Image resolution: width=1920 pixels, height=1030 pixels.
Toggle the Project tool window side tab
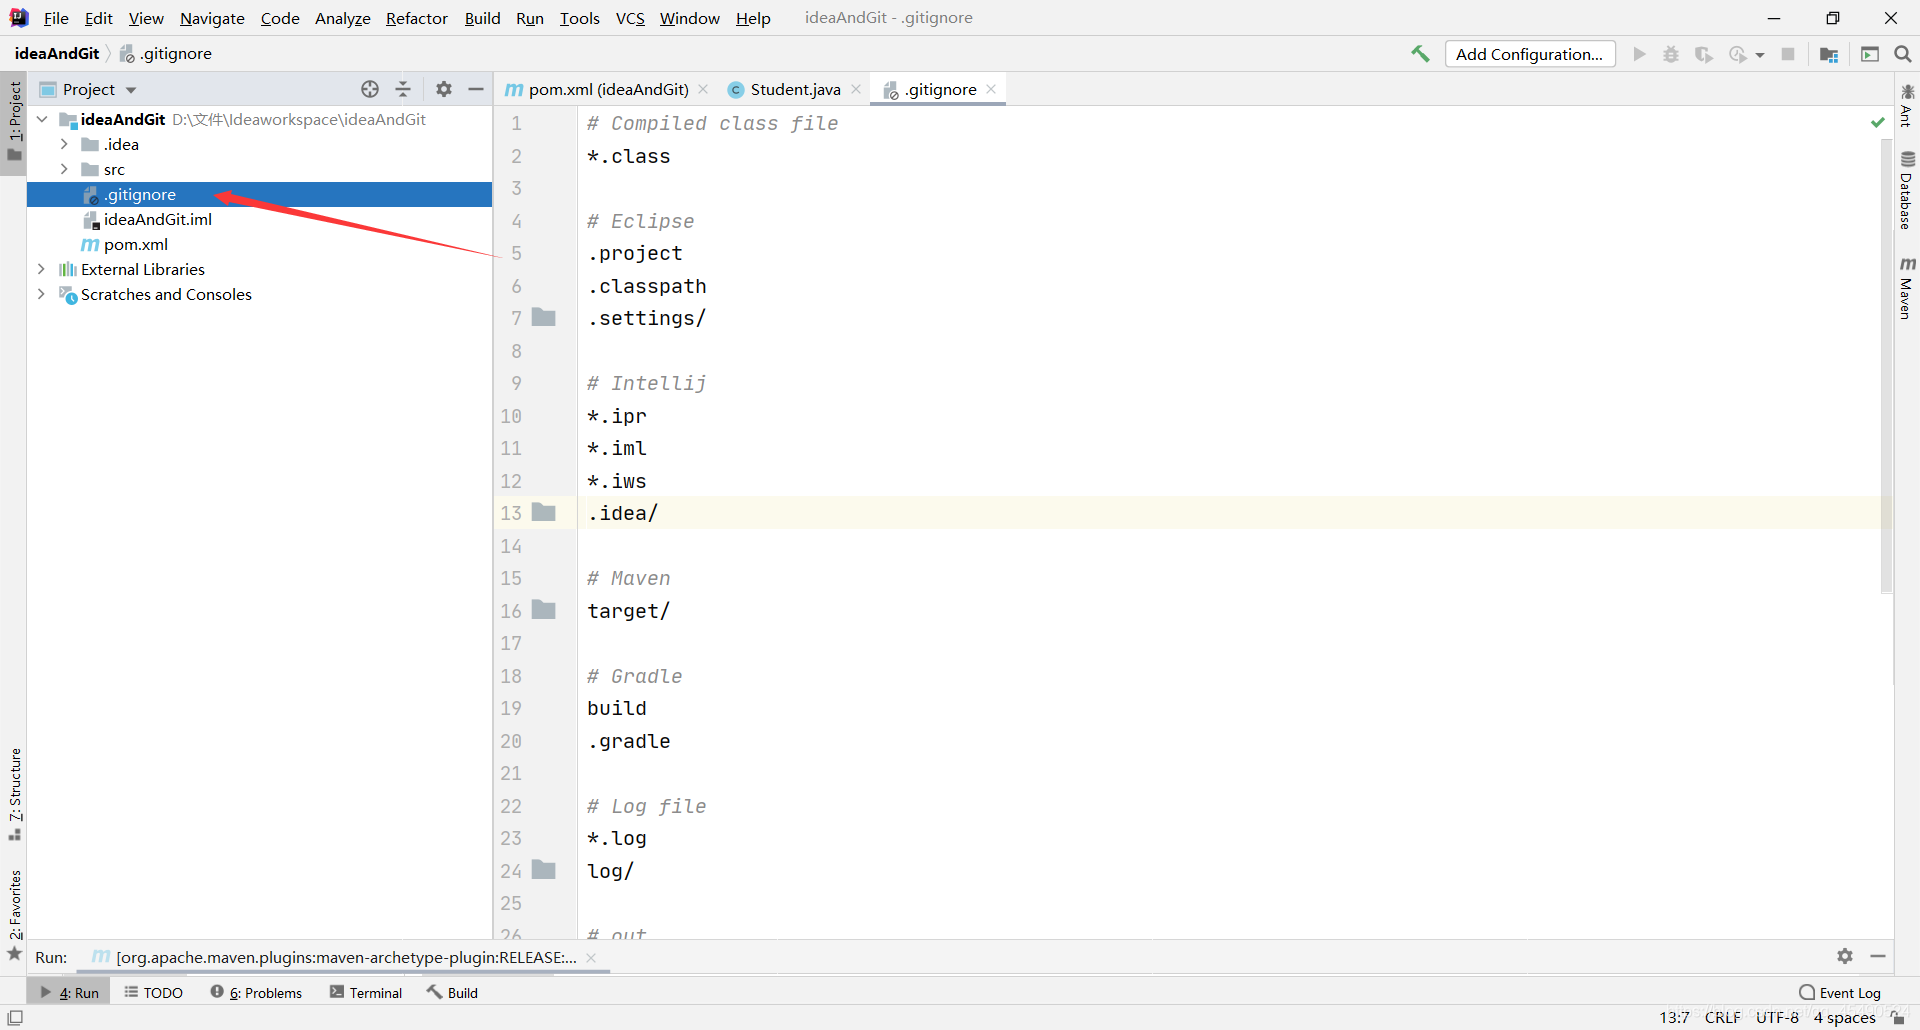pos(14,122)
